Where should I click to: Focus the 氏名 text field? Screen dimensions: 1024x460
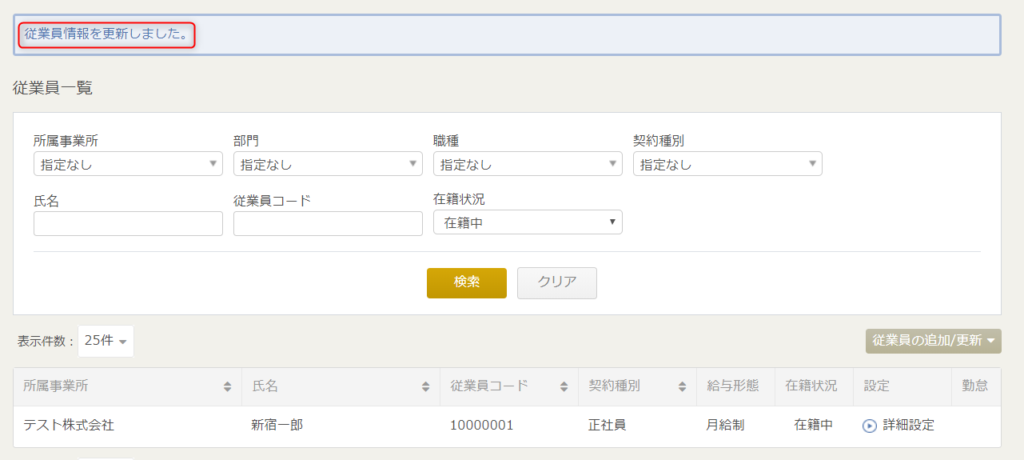point(128,223)
